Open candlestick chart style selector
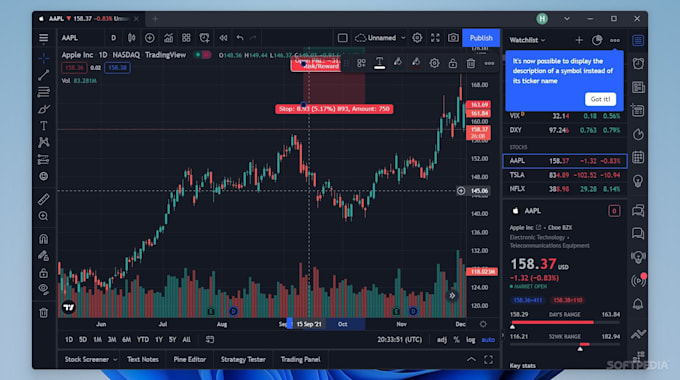 pos(131,38)
